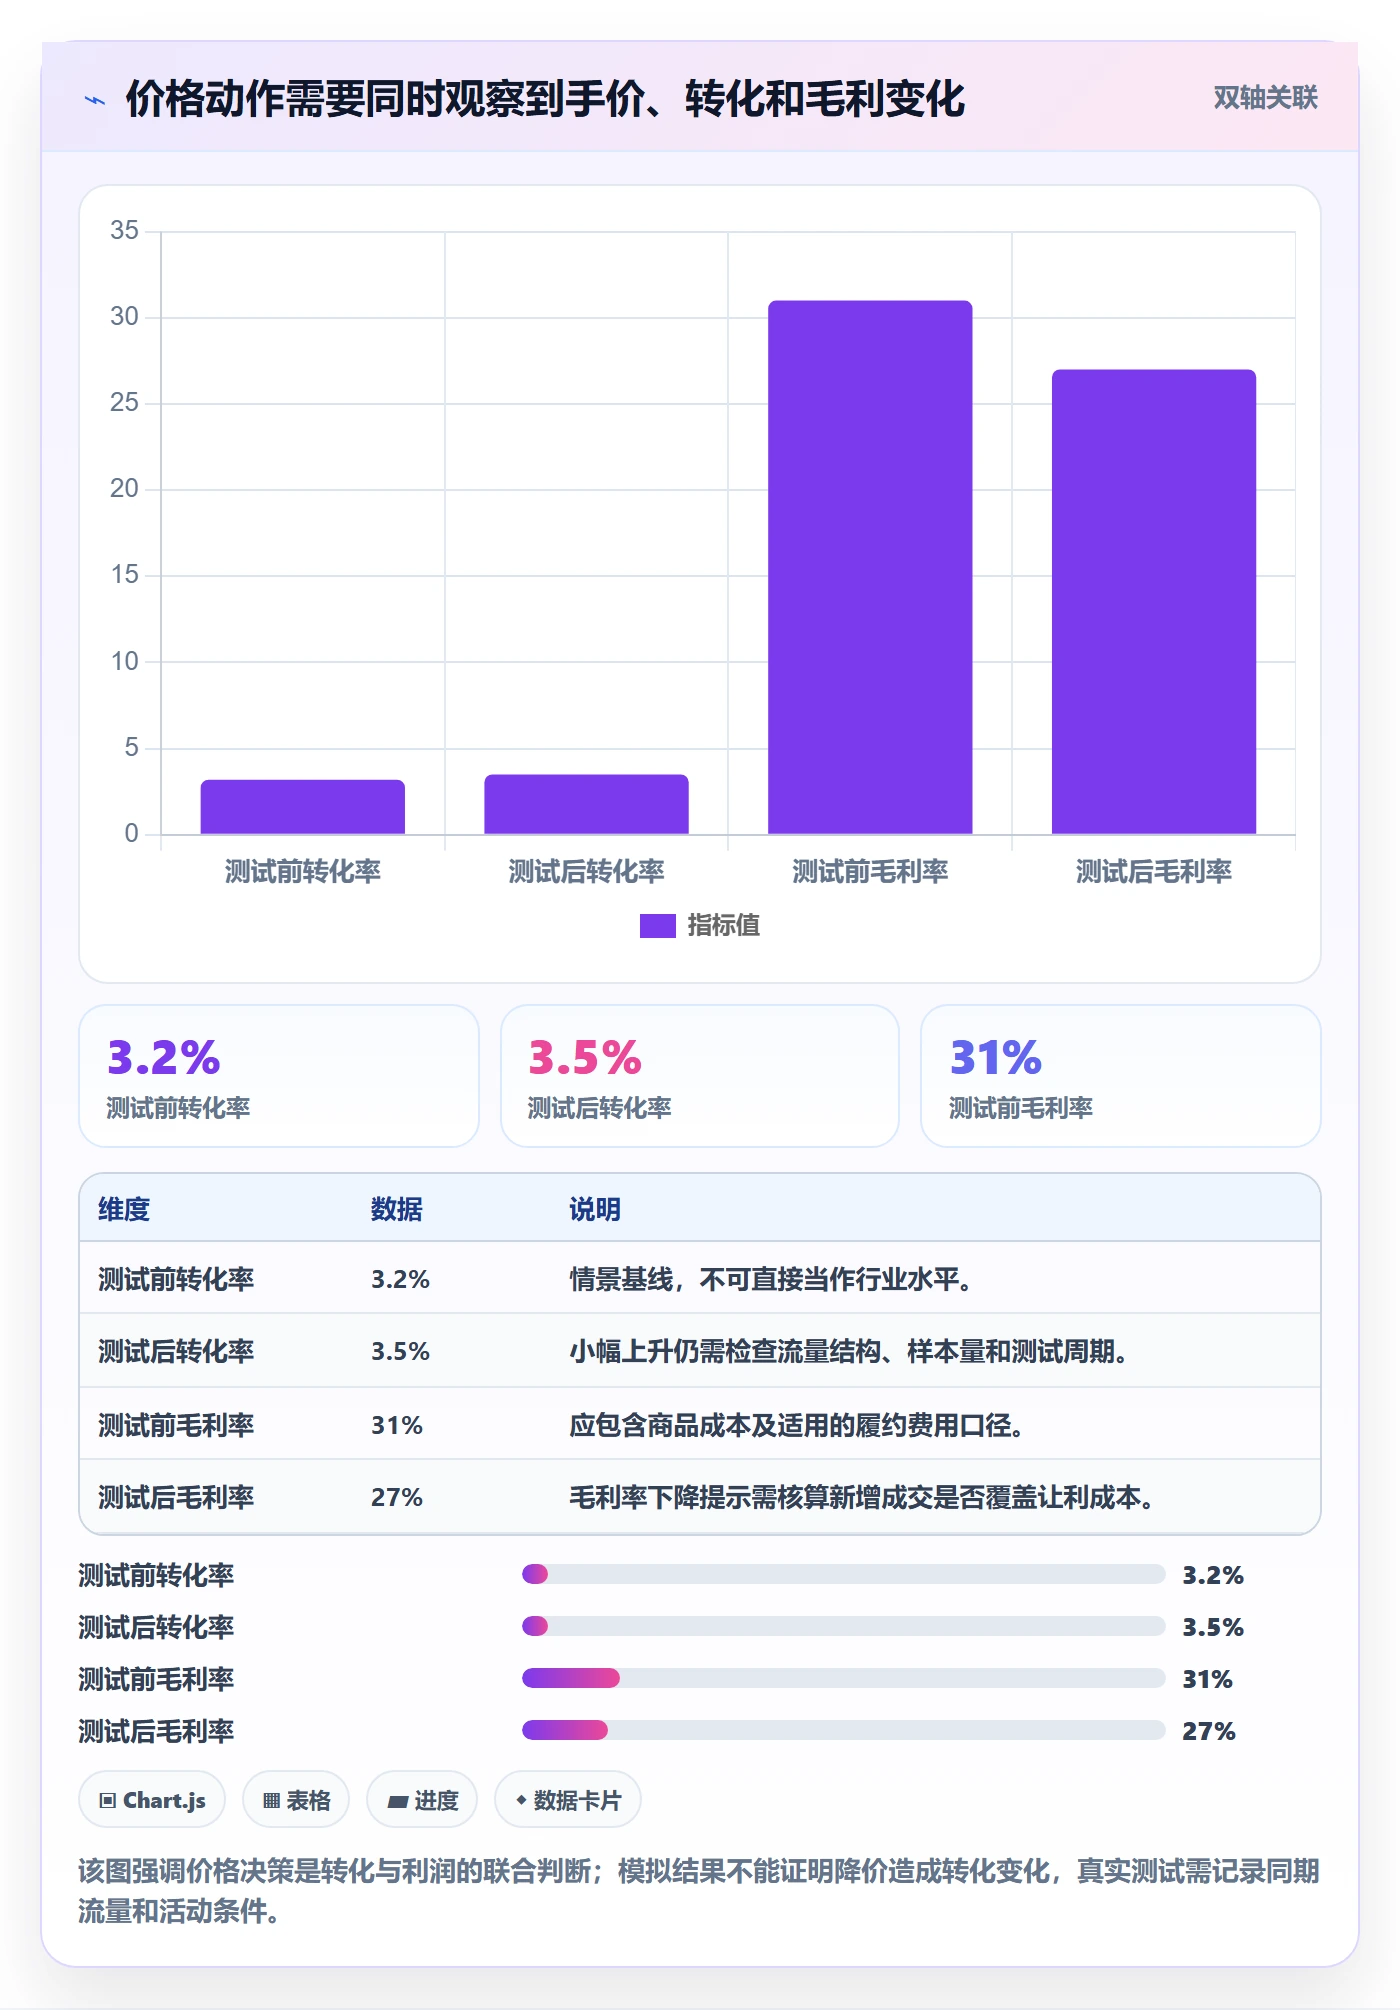The width and height of the screenshot is (1400, 2010).
Task: Click the square icon in Chart.js tag
Action: click(x=108, y=1801)
